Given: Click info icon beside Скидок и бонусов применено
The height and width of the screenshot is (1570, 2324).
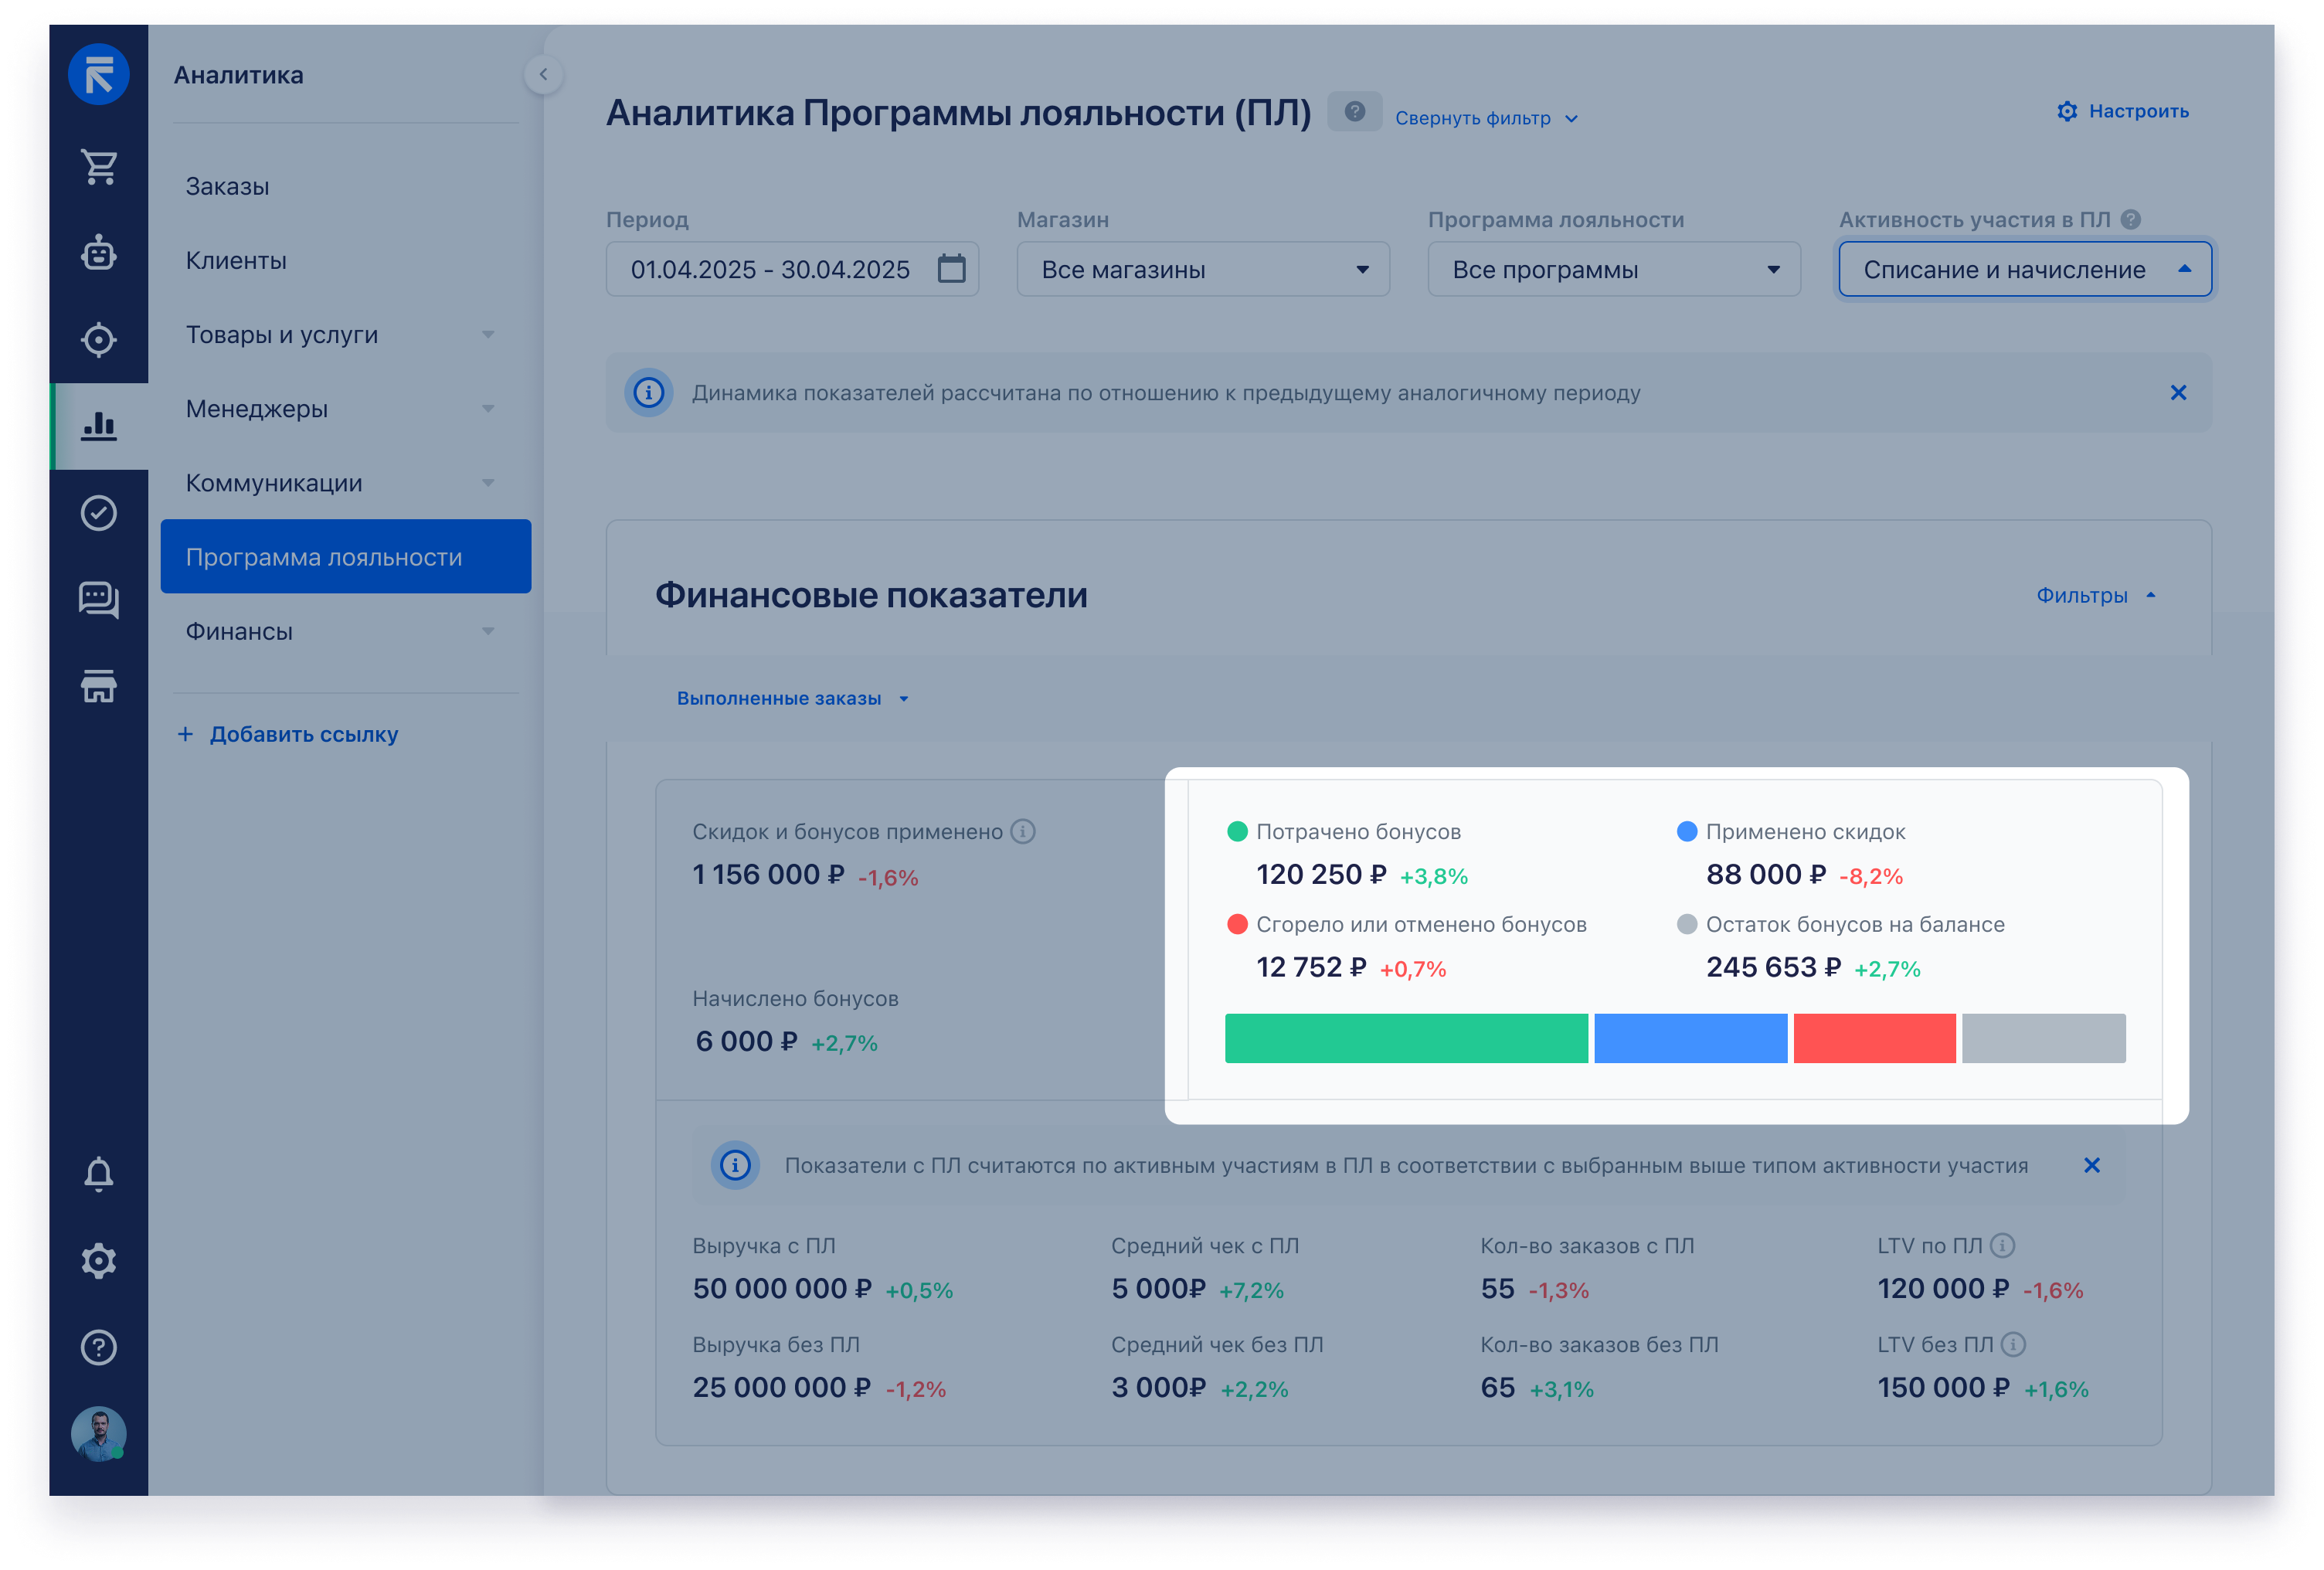Looking at the screenshot, I should 1022,831.
